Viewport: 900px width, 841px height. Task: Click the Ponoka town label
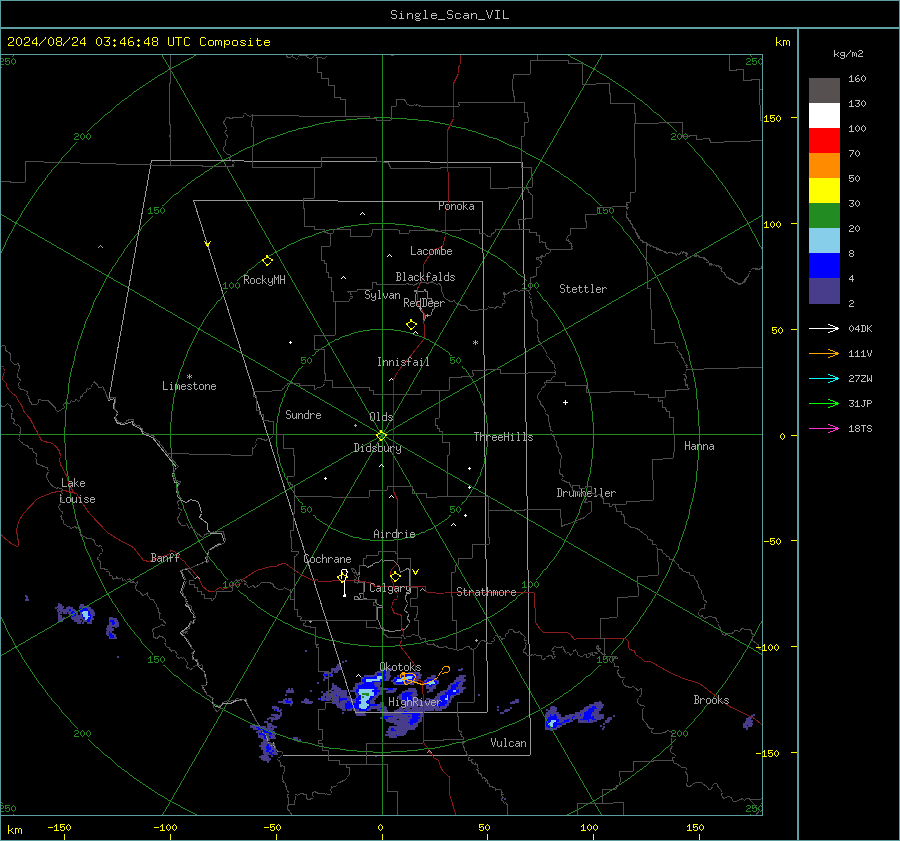[456, 206]
